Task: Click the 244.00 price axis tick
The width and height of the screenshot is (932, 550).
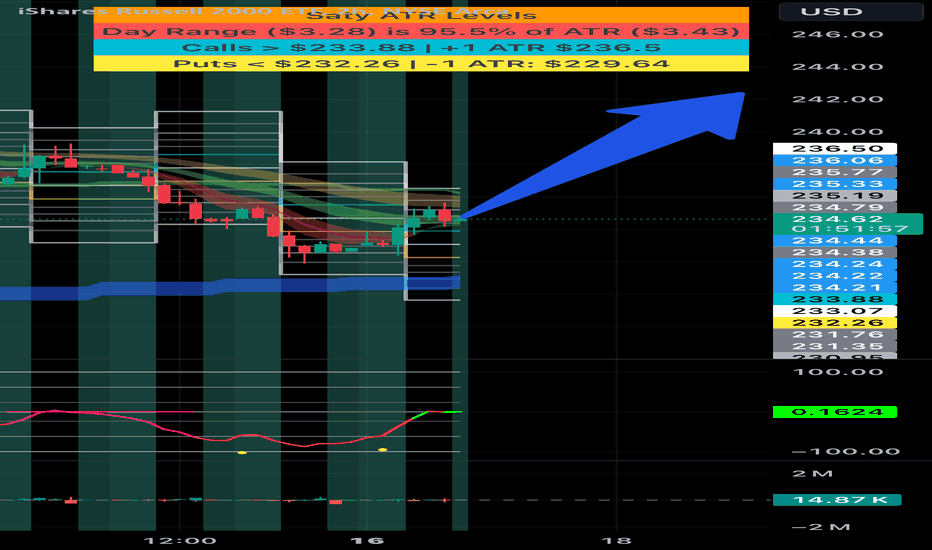Action: pos(837,67)
